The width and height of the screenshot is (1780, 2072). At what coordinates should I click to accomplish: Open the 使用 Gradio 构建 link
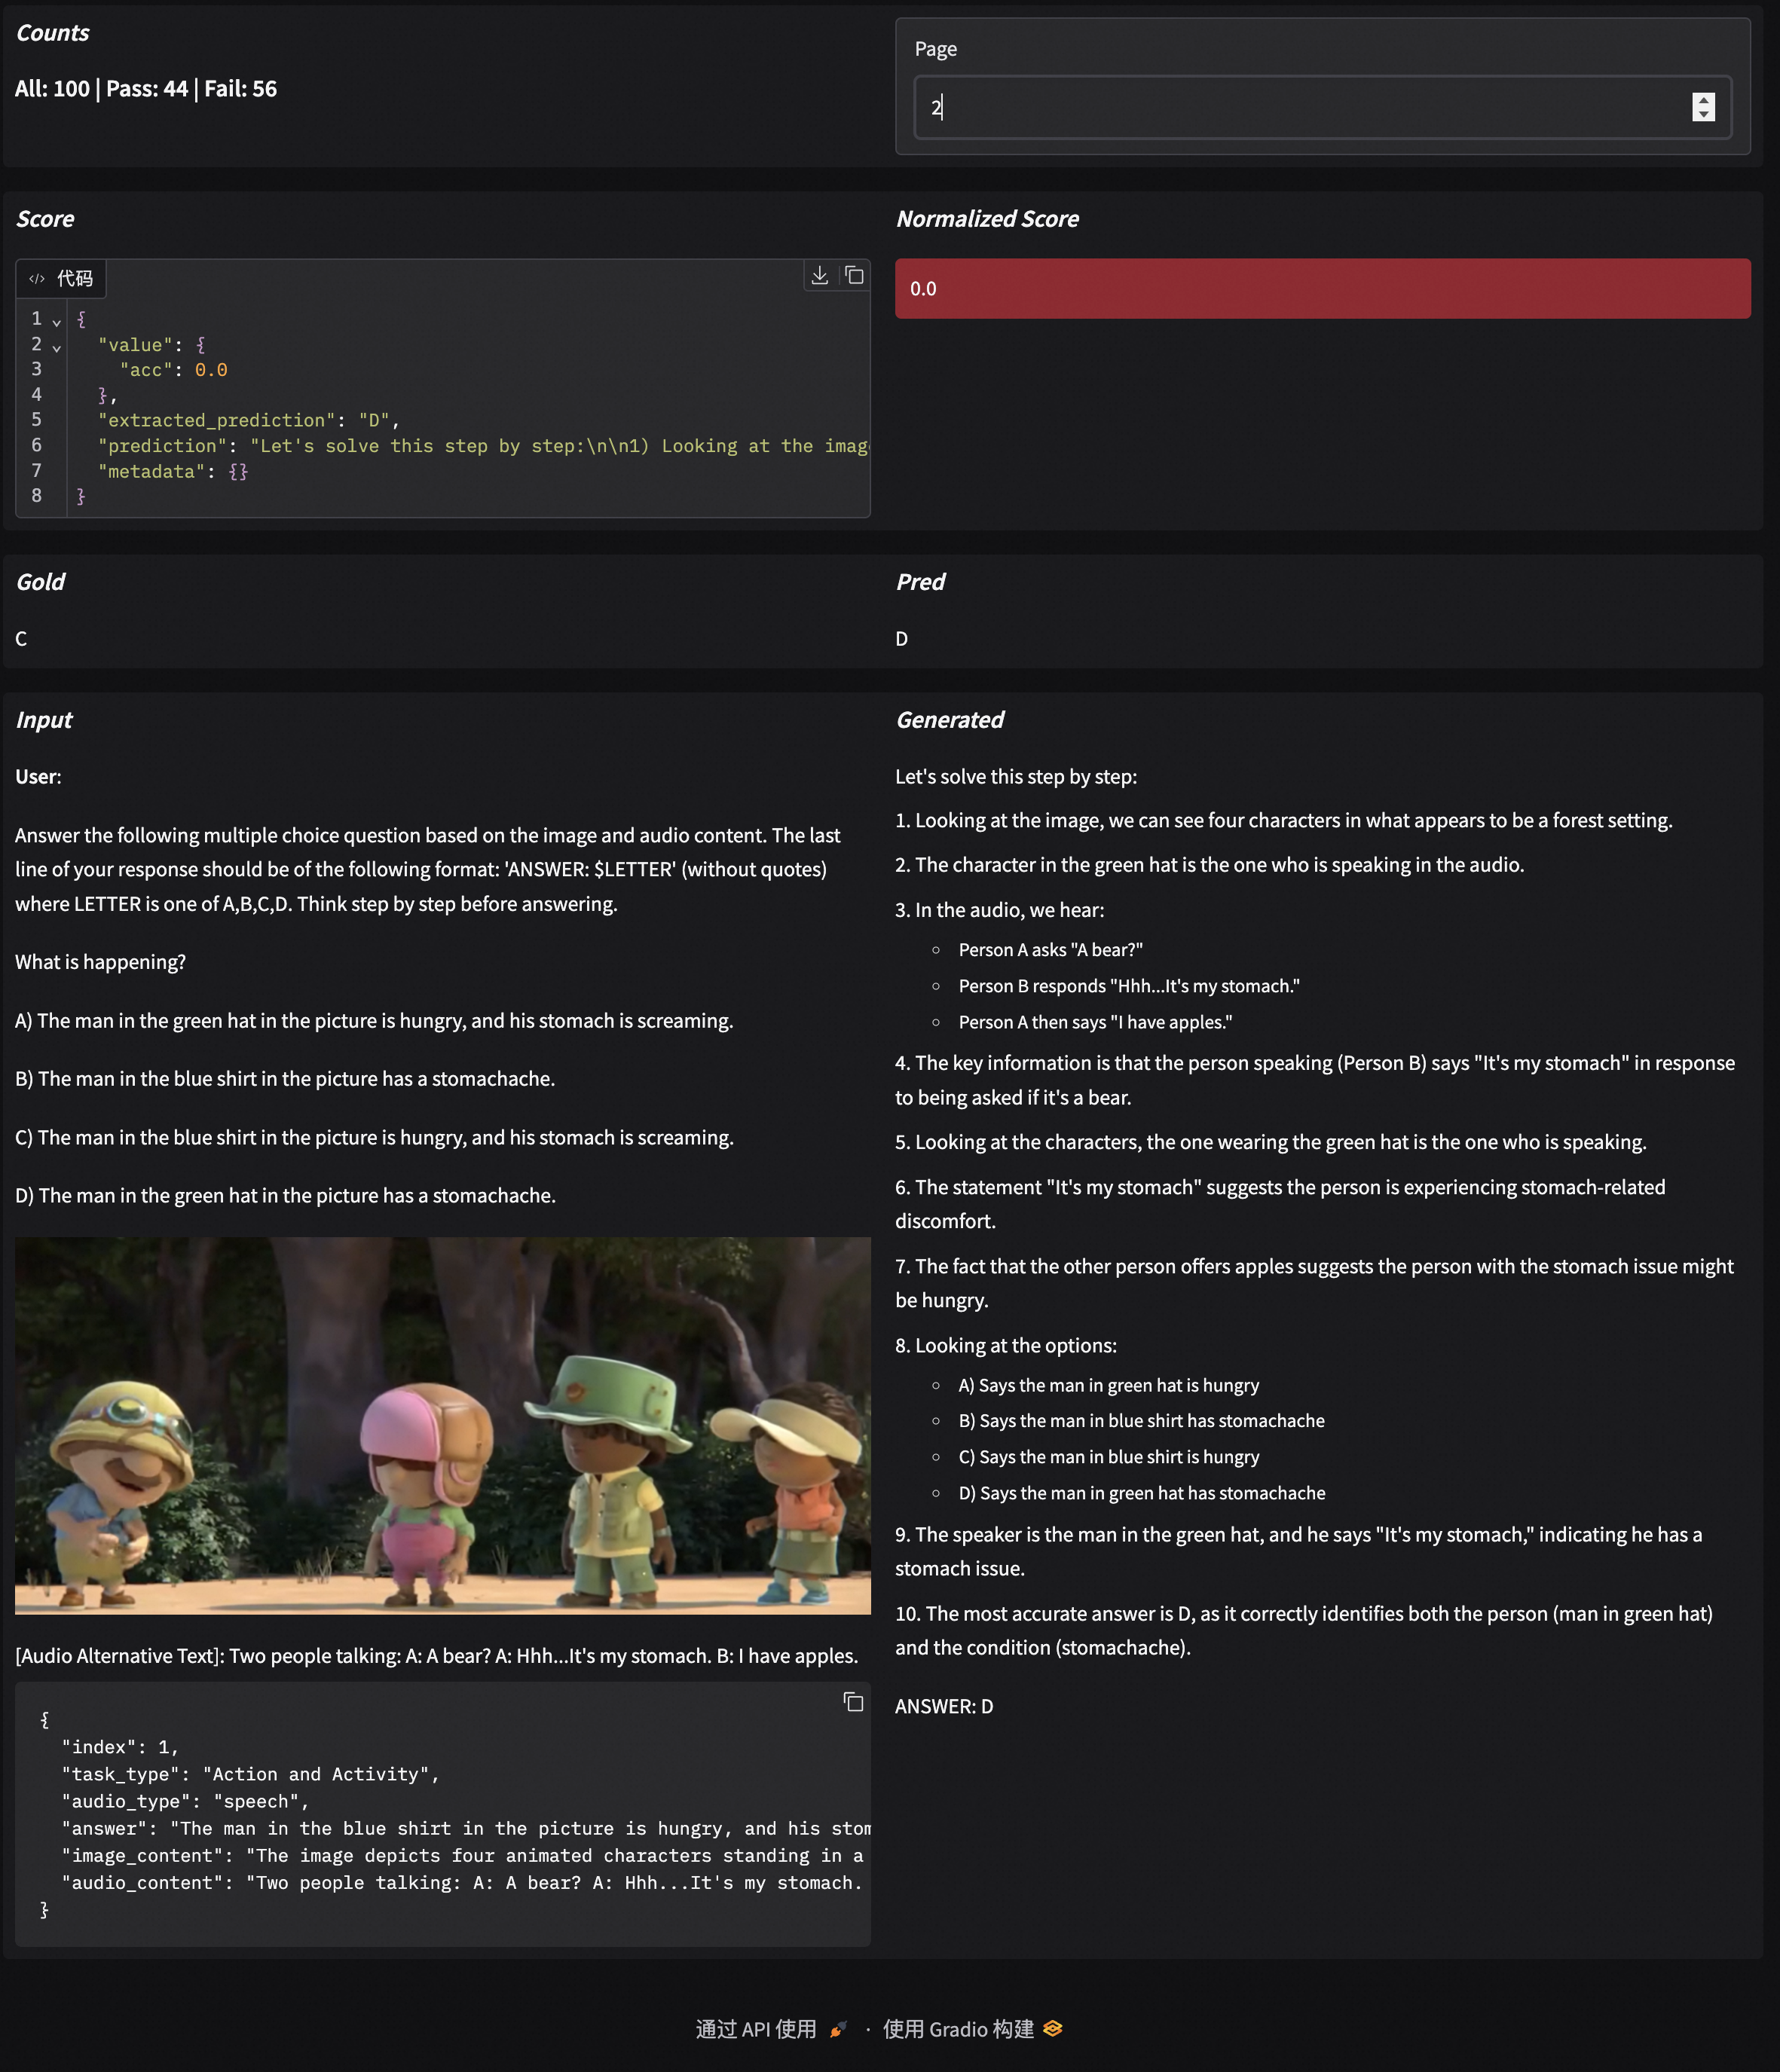[958, 2029]
